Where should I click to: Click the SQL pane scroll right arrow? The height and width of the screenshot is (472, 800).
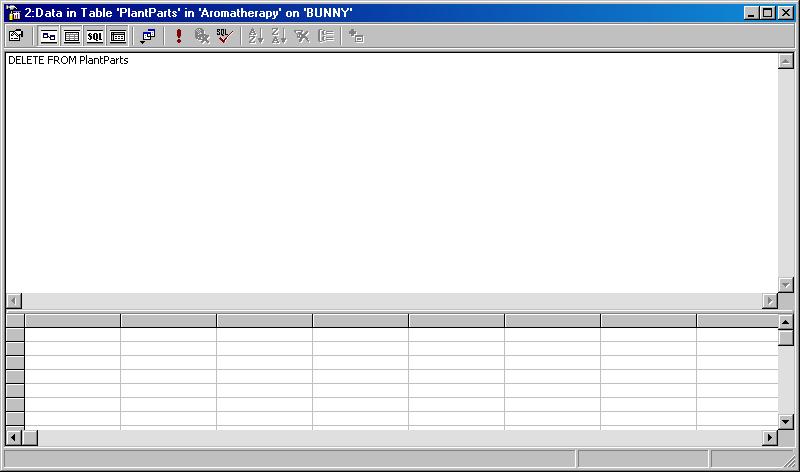[770, 301]
